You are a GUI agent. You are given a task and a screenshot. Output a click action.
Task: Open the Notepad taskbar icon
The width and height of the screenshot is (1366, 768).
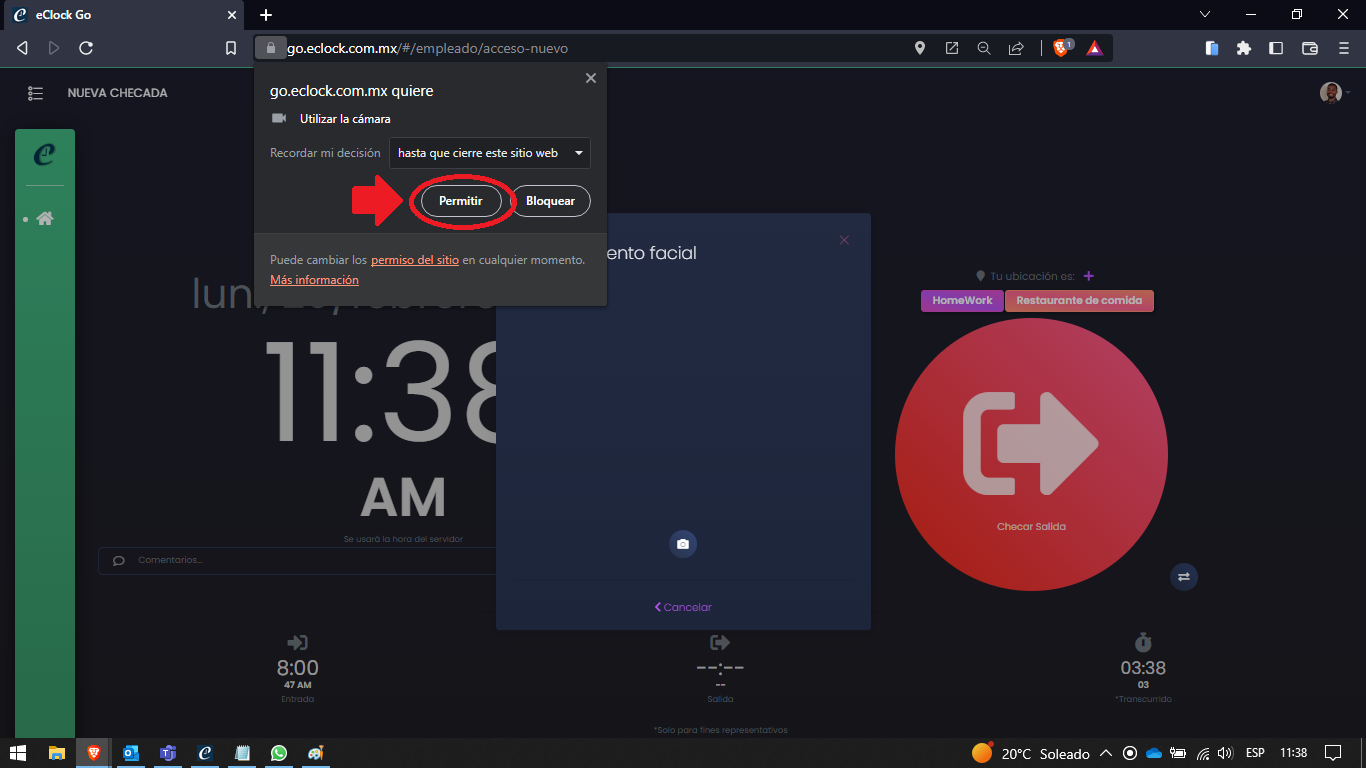click(242, 753)
